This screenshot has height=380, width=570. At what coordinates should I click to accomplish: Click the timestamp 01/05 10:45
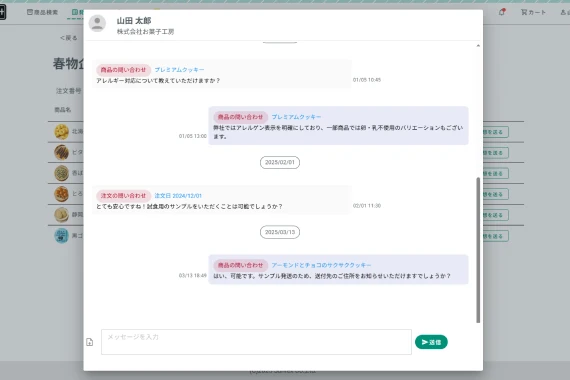click(367, 80)
